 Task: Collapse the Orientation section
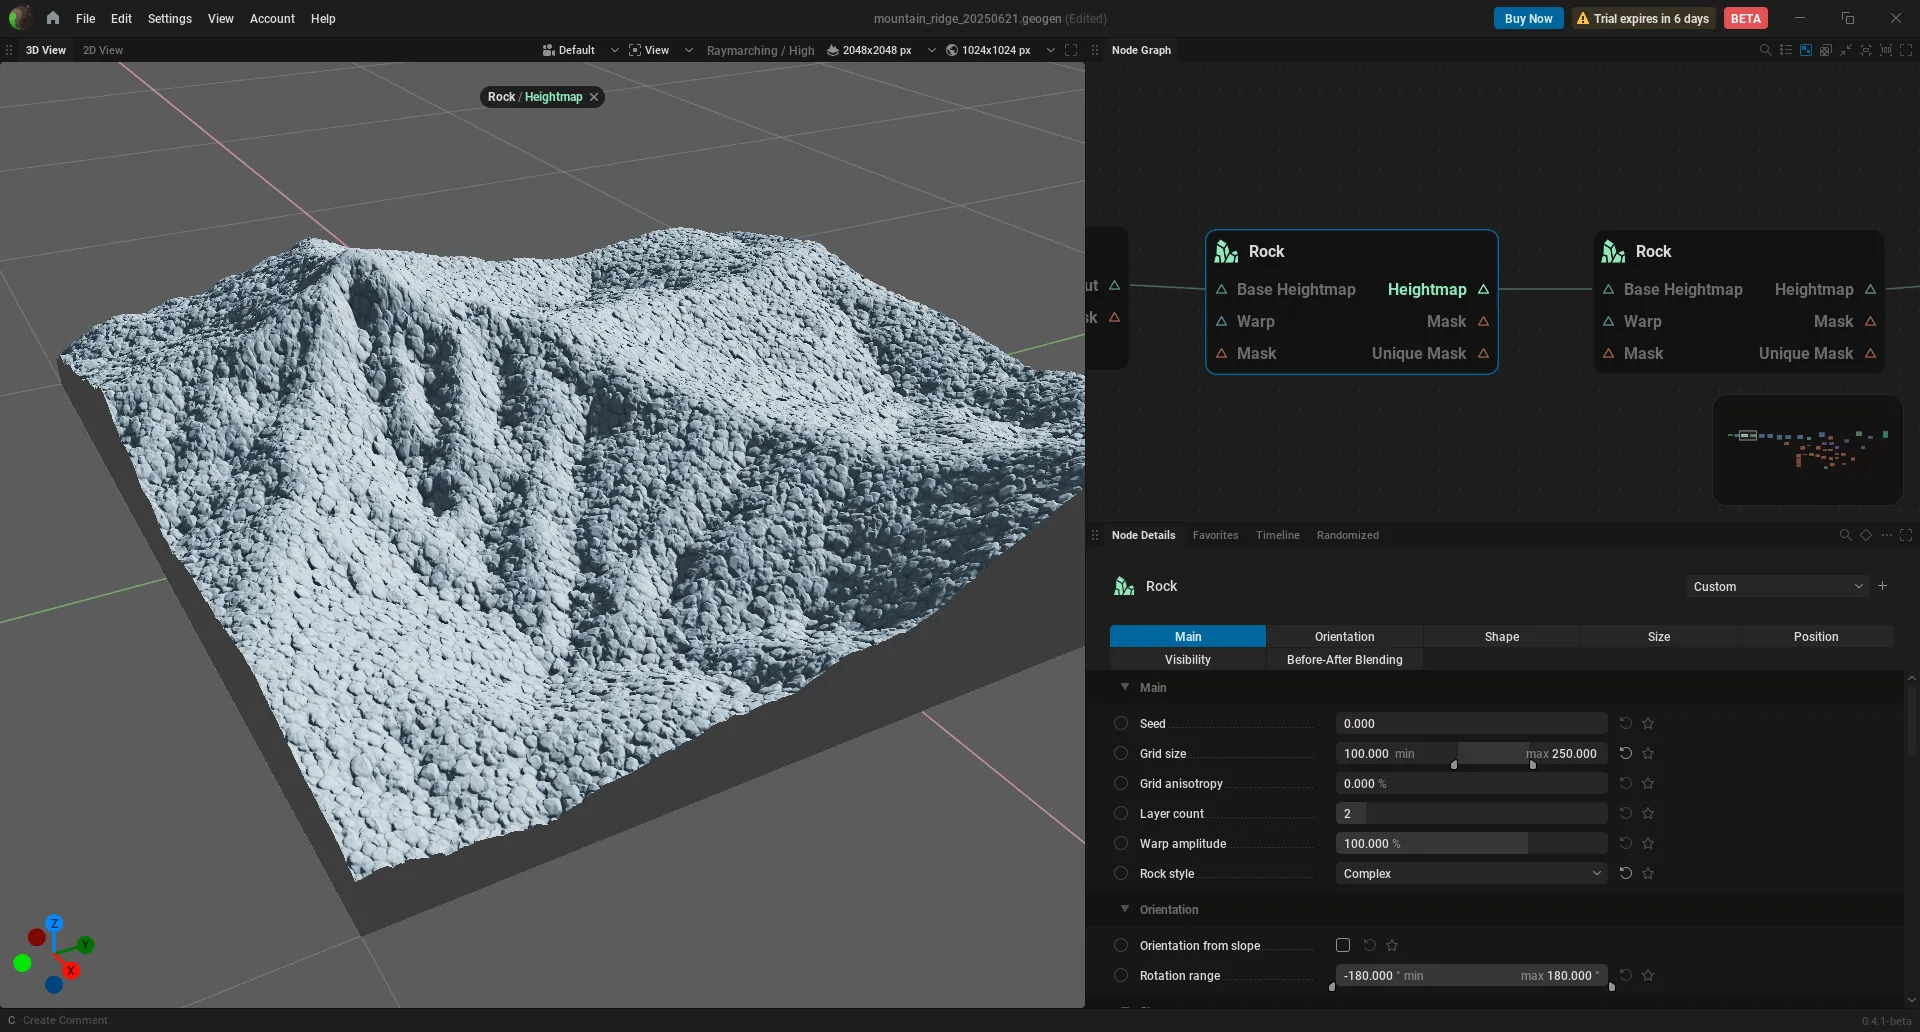coord(1125,909)
